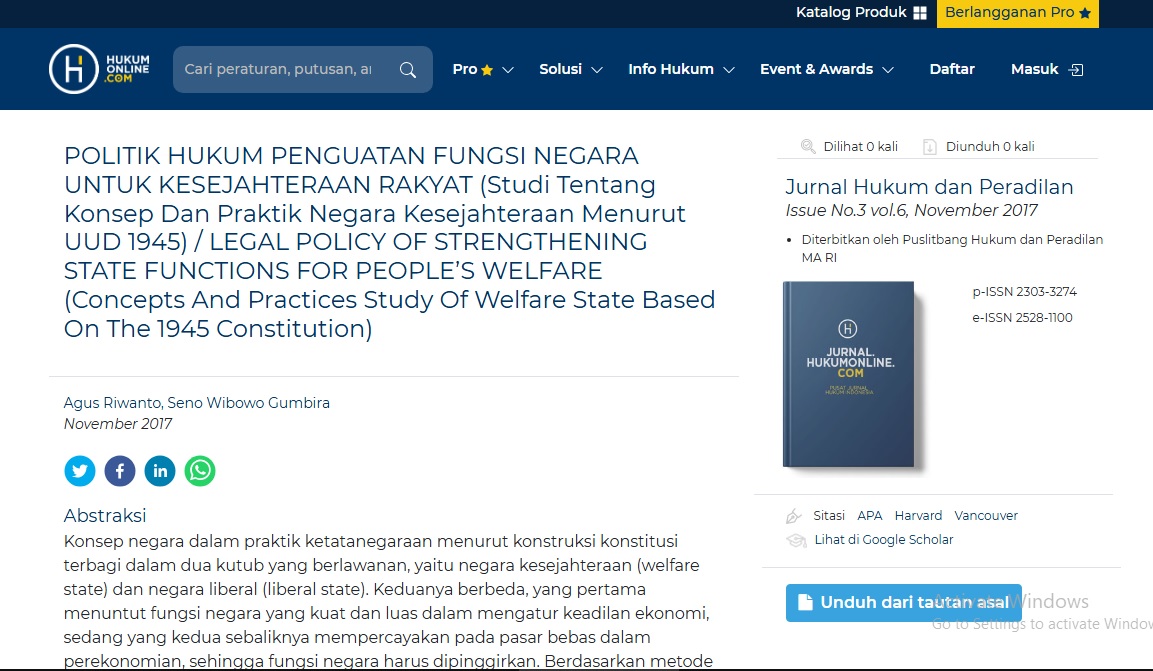
Task: Click the journal book cover thumbnail
Action: click(849, 374)
